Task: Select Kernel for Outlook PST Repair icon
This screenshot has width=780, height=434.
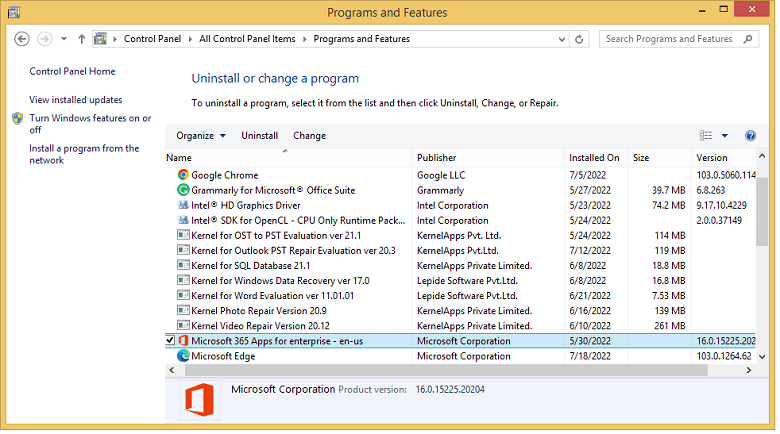Action: point(183,250)
